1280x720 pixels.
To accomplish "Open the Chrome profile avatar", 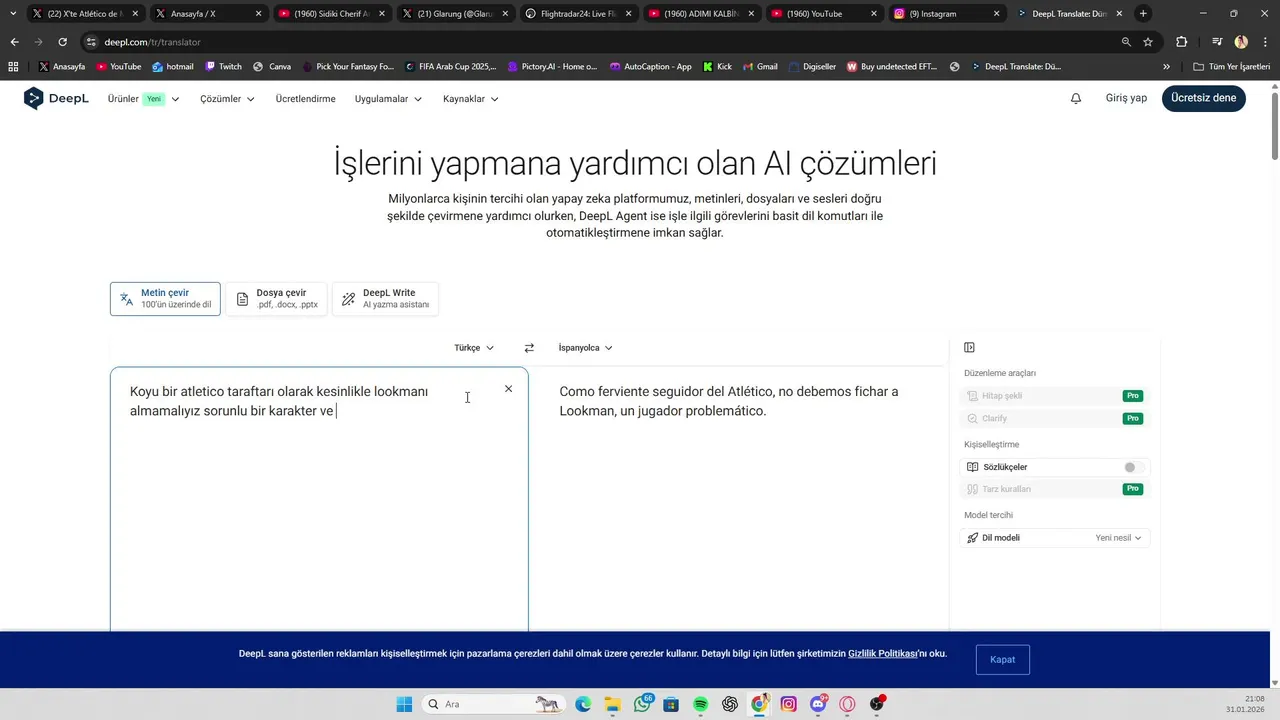I will [1241, 42].
